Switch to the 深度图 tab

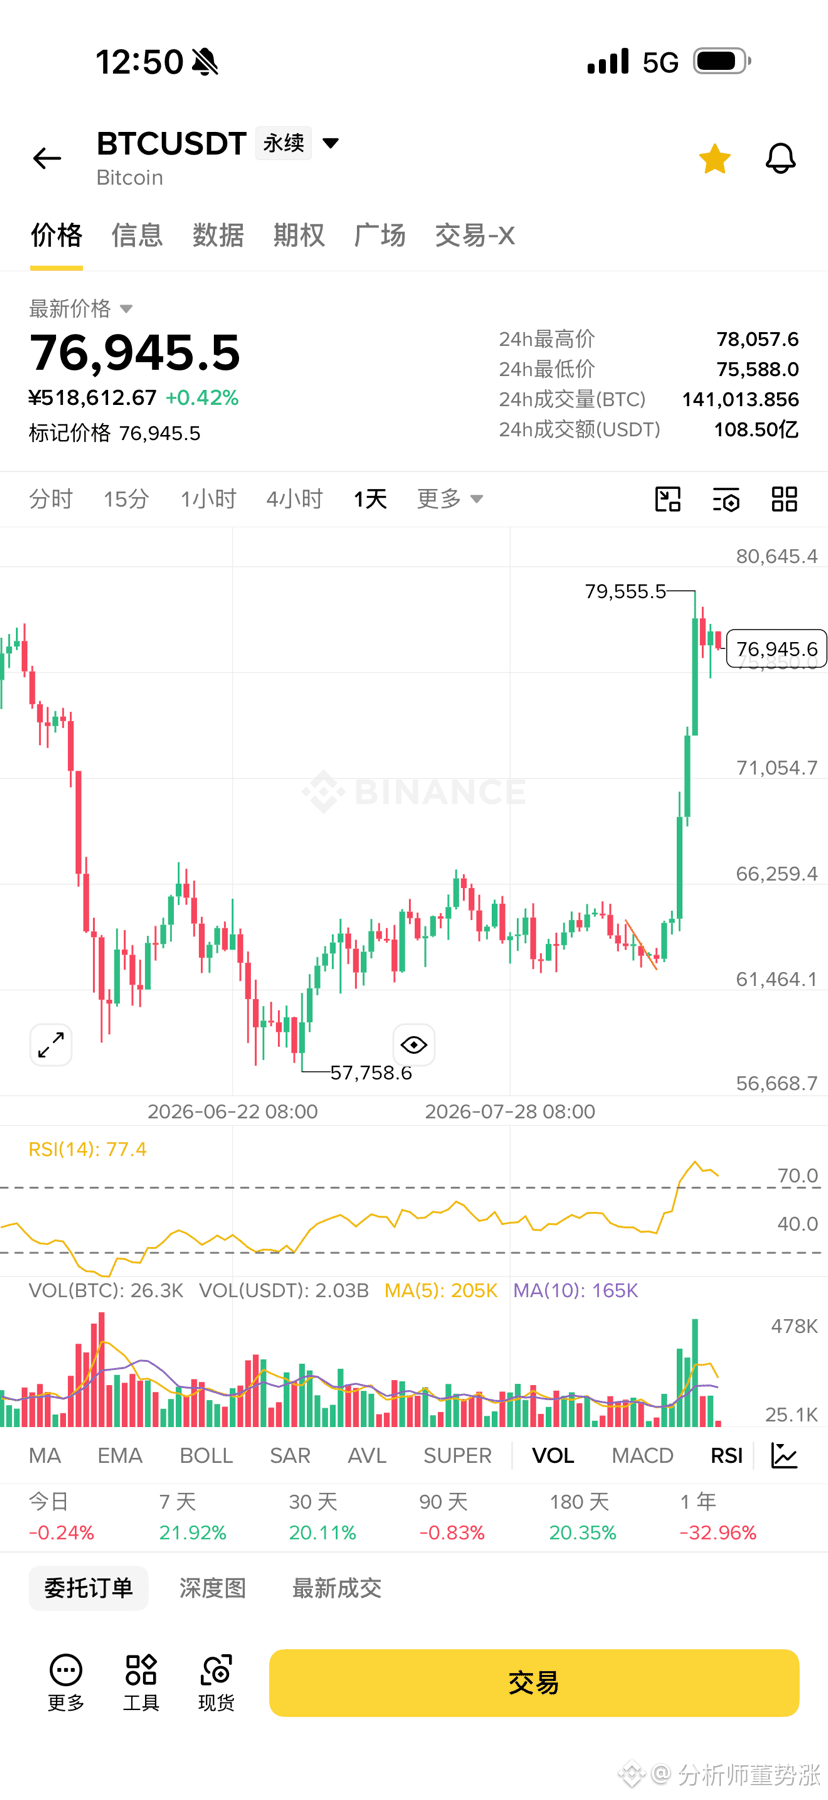point(212,1588)
